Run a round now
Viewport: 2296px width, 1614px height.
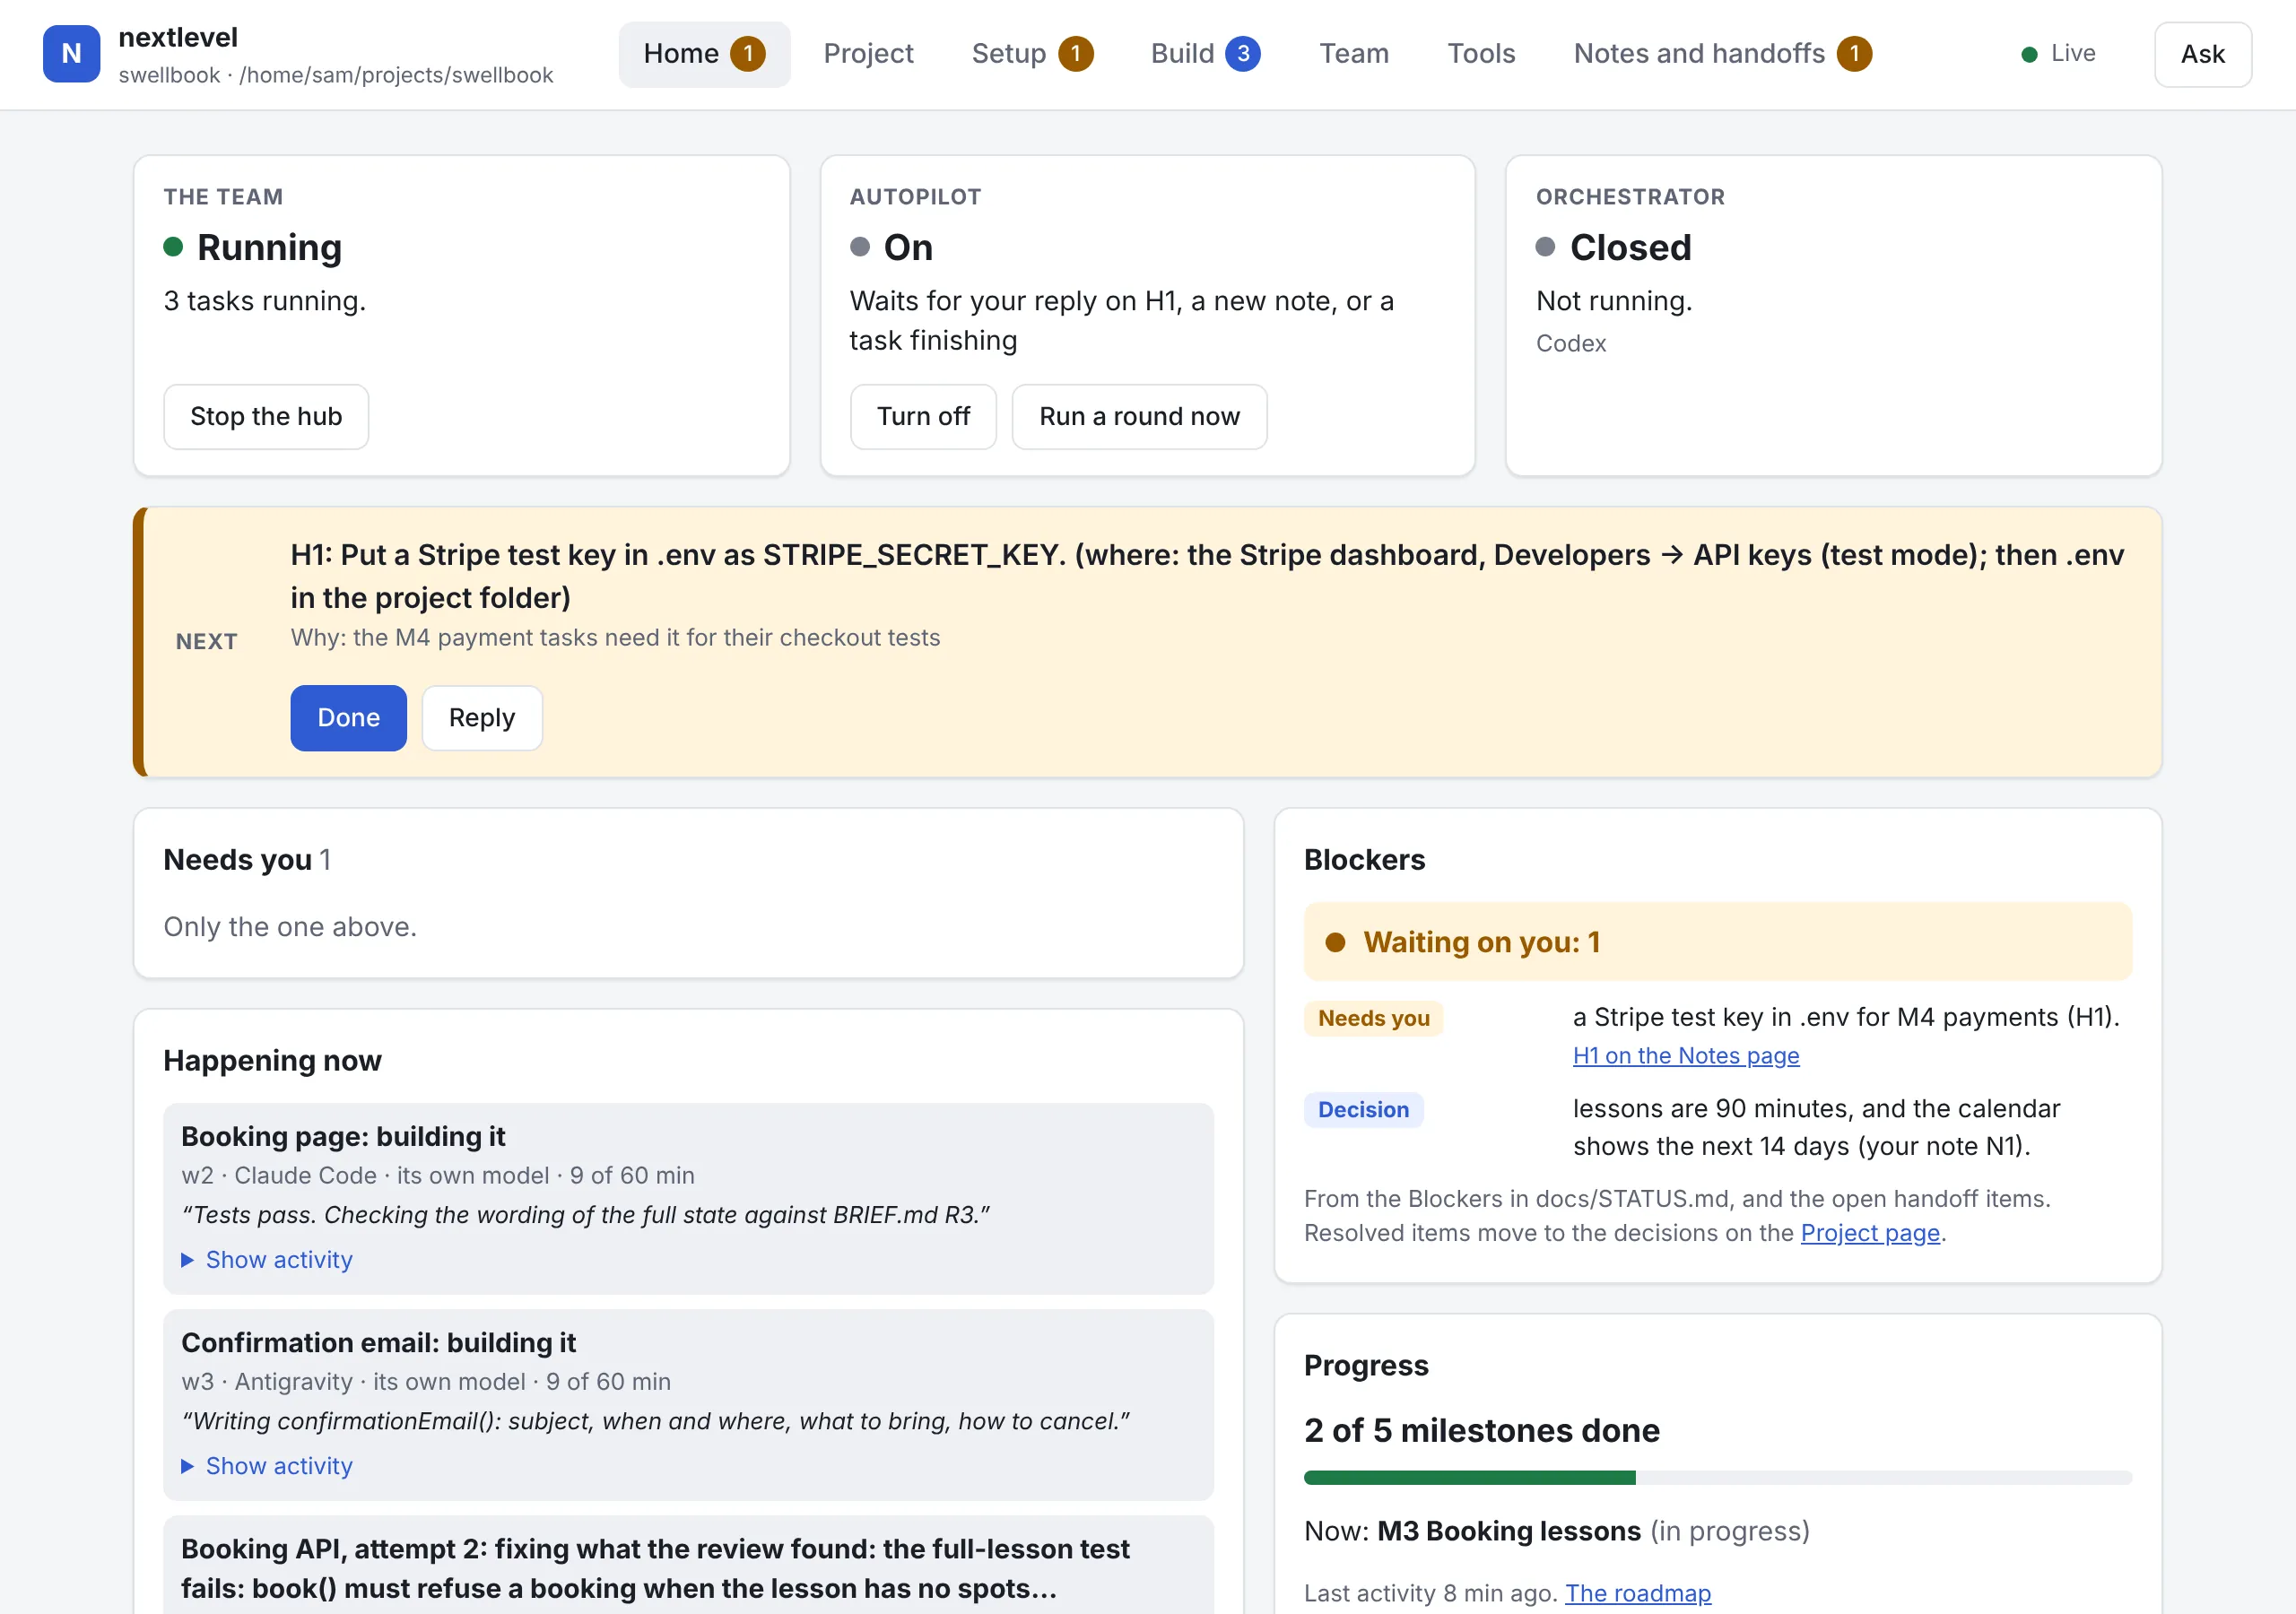tap(1139, 416)
